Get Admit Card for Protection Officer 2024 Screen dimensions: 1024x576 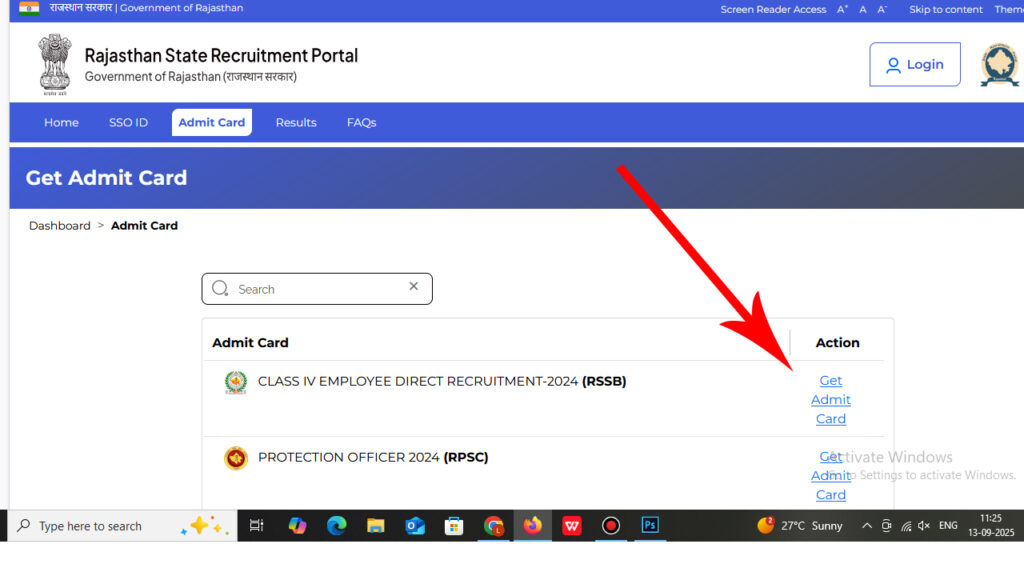click(x=830, y=476)
